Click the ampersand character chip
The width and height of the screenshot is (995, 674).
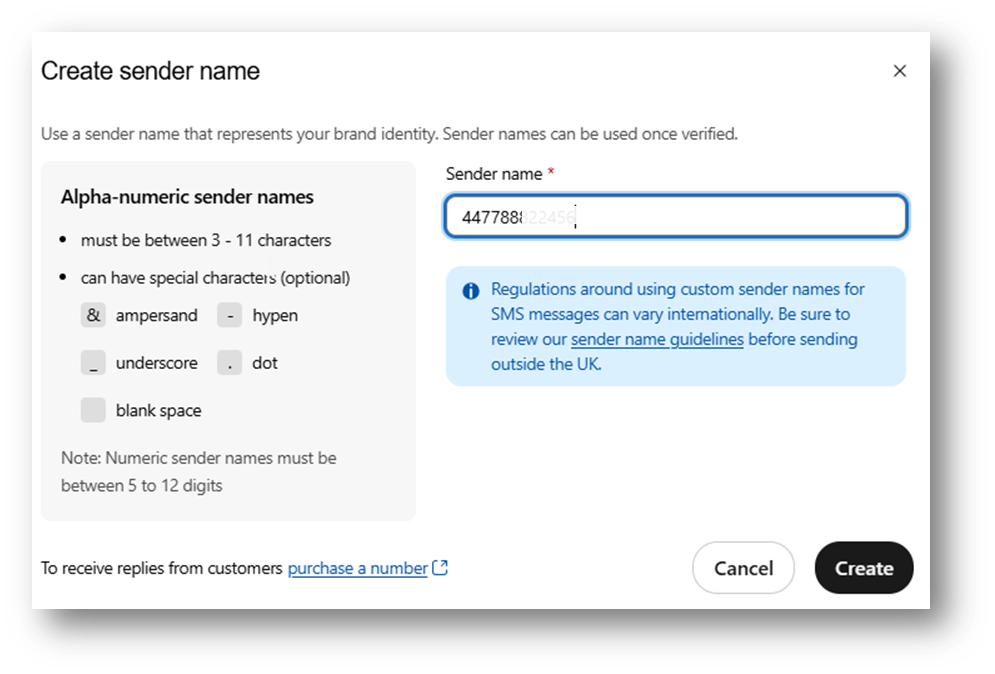[x=93, y=315]
